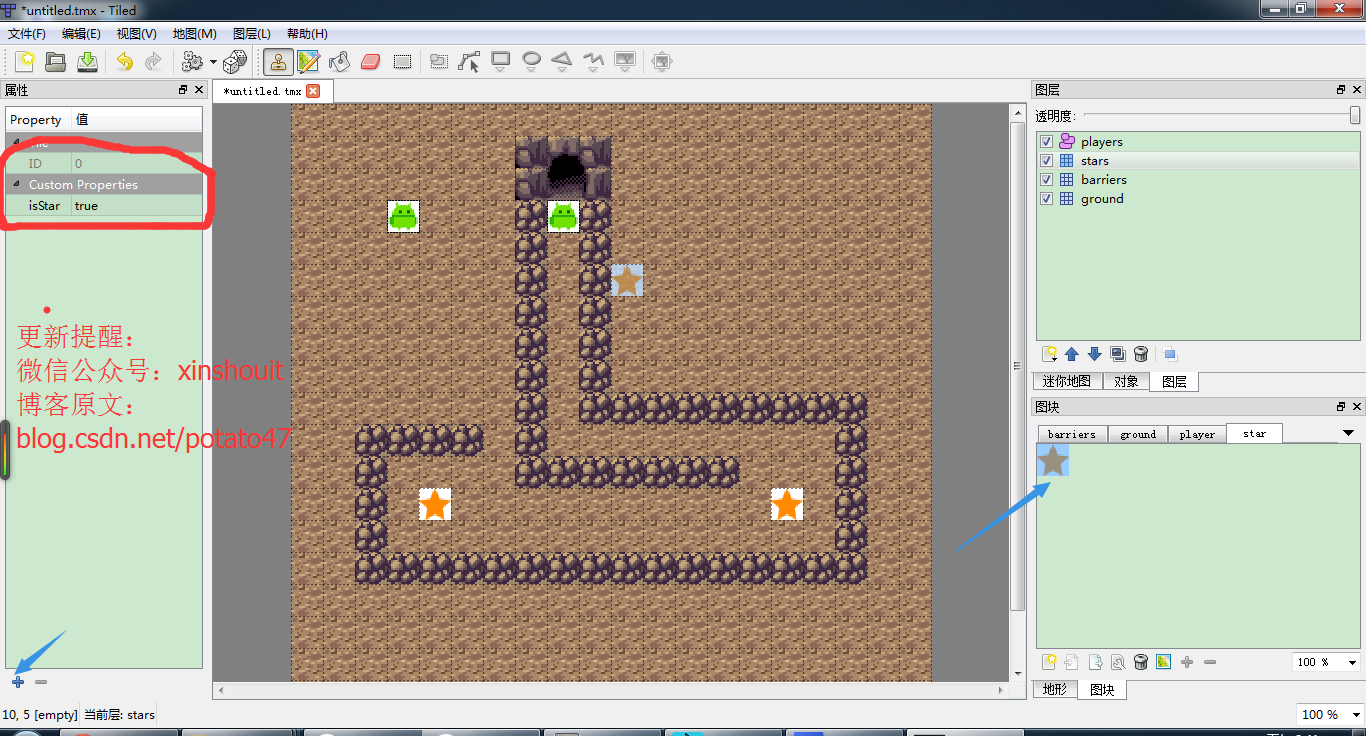Open the 视图(V) menu
The width and height of the screenshot is (1366, 736).
[x=136, y=34]
